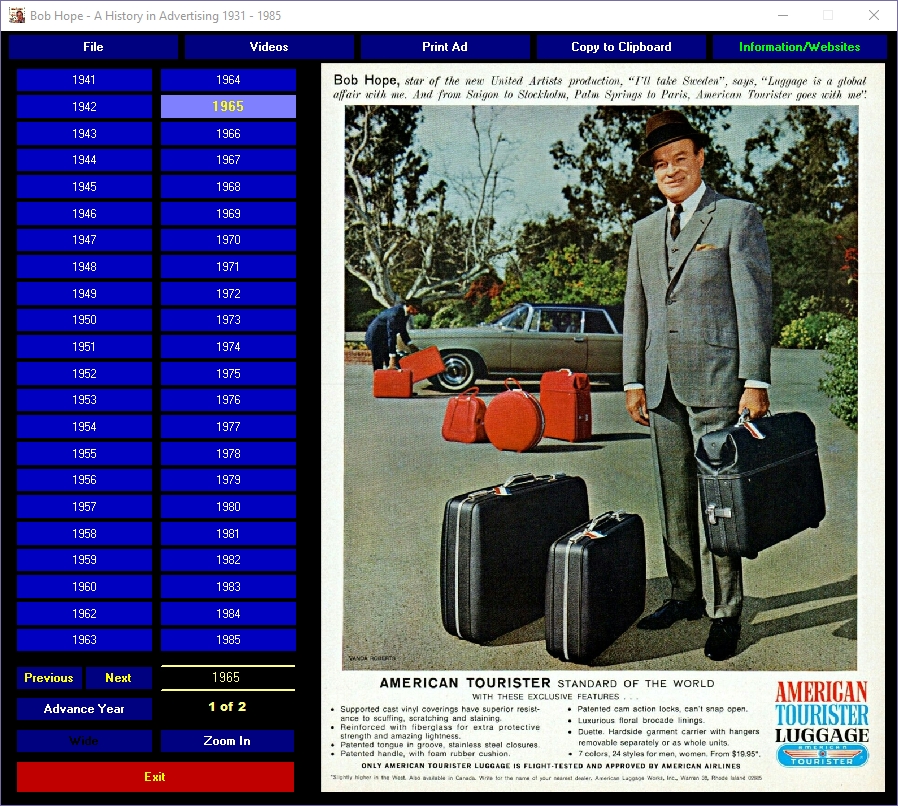Select year 1976
This screenshot has width=898, height=806.
click(229, 400)
